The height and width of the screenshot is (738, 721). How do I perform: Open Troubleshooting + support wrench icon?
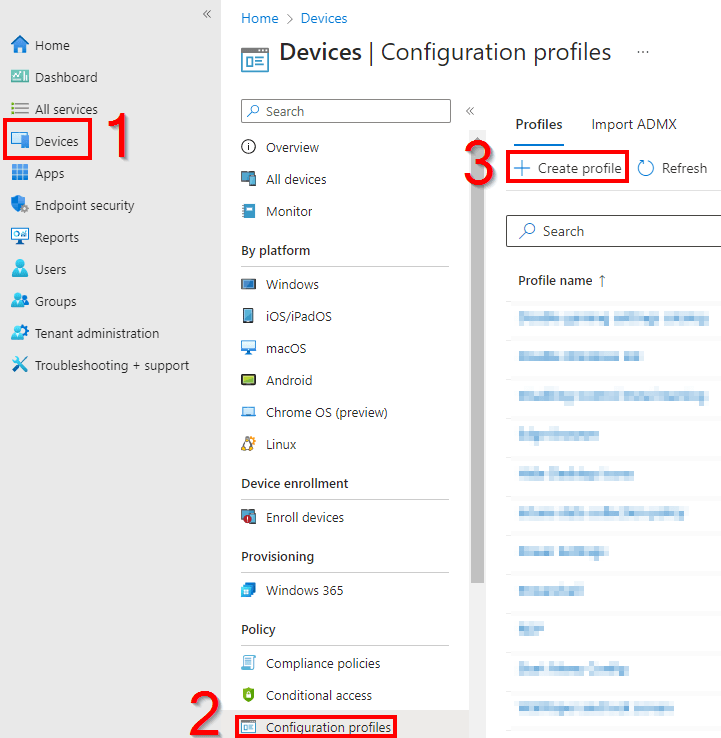click(x=20, y=365)
